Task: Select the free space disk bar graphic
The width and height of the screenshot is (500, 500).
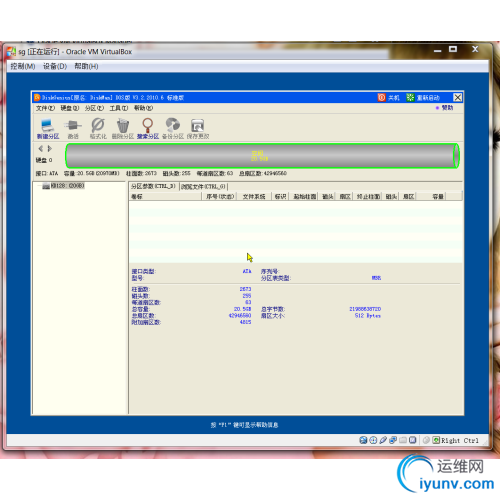Action: [x=262, y=156]
